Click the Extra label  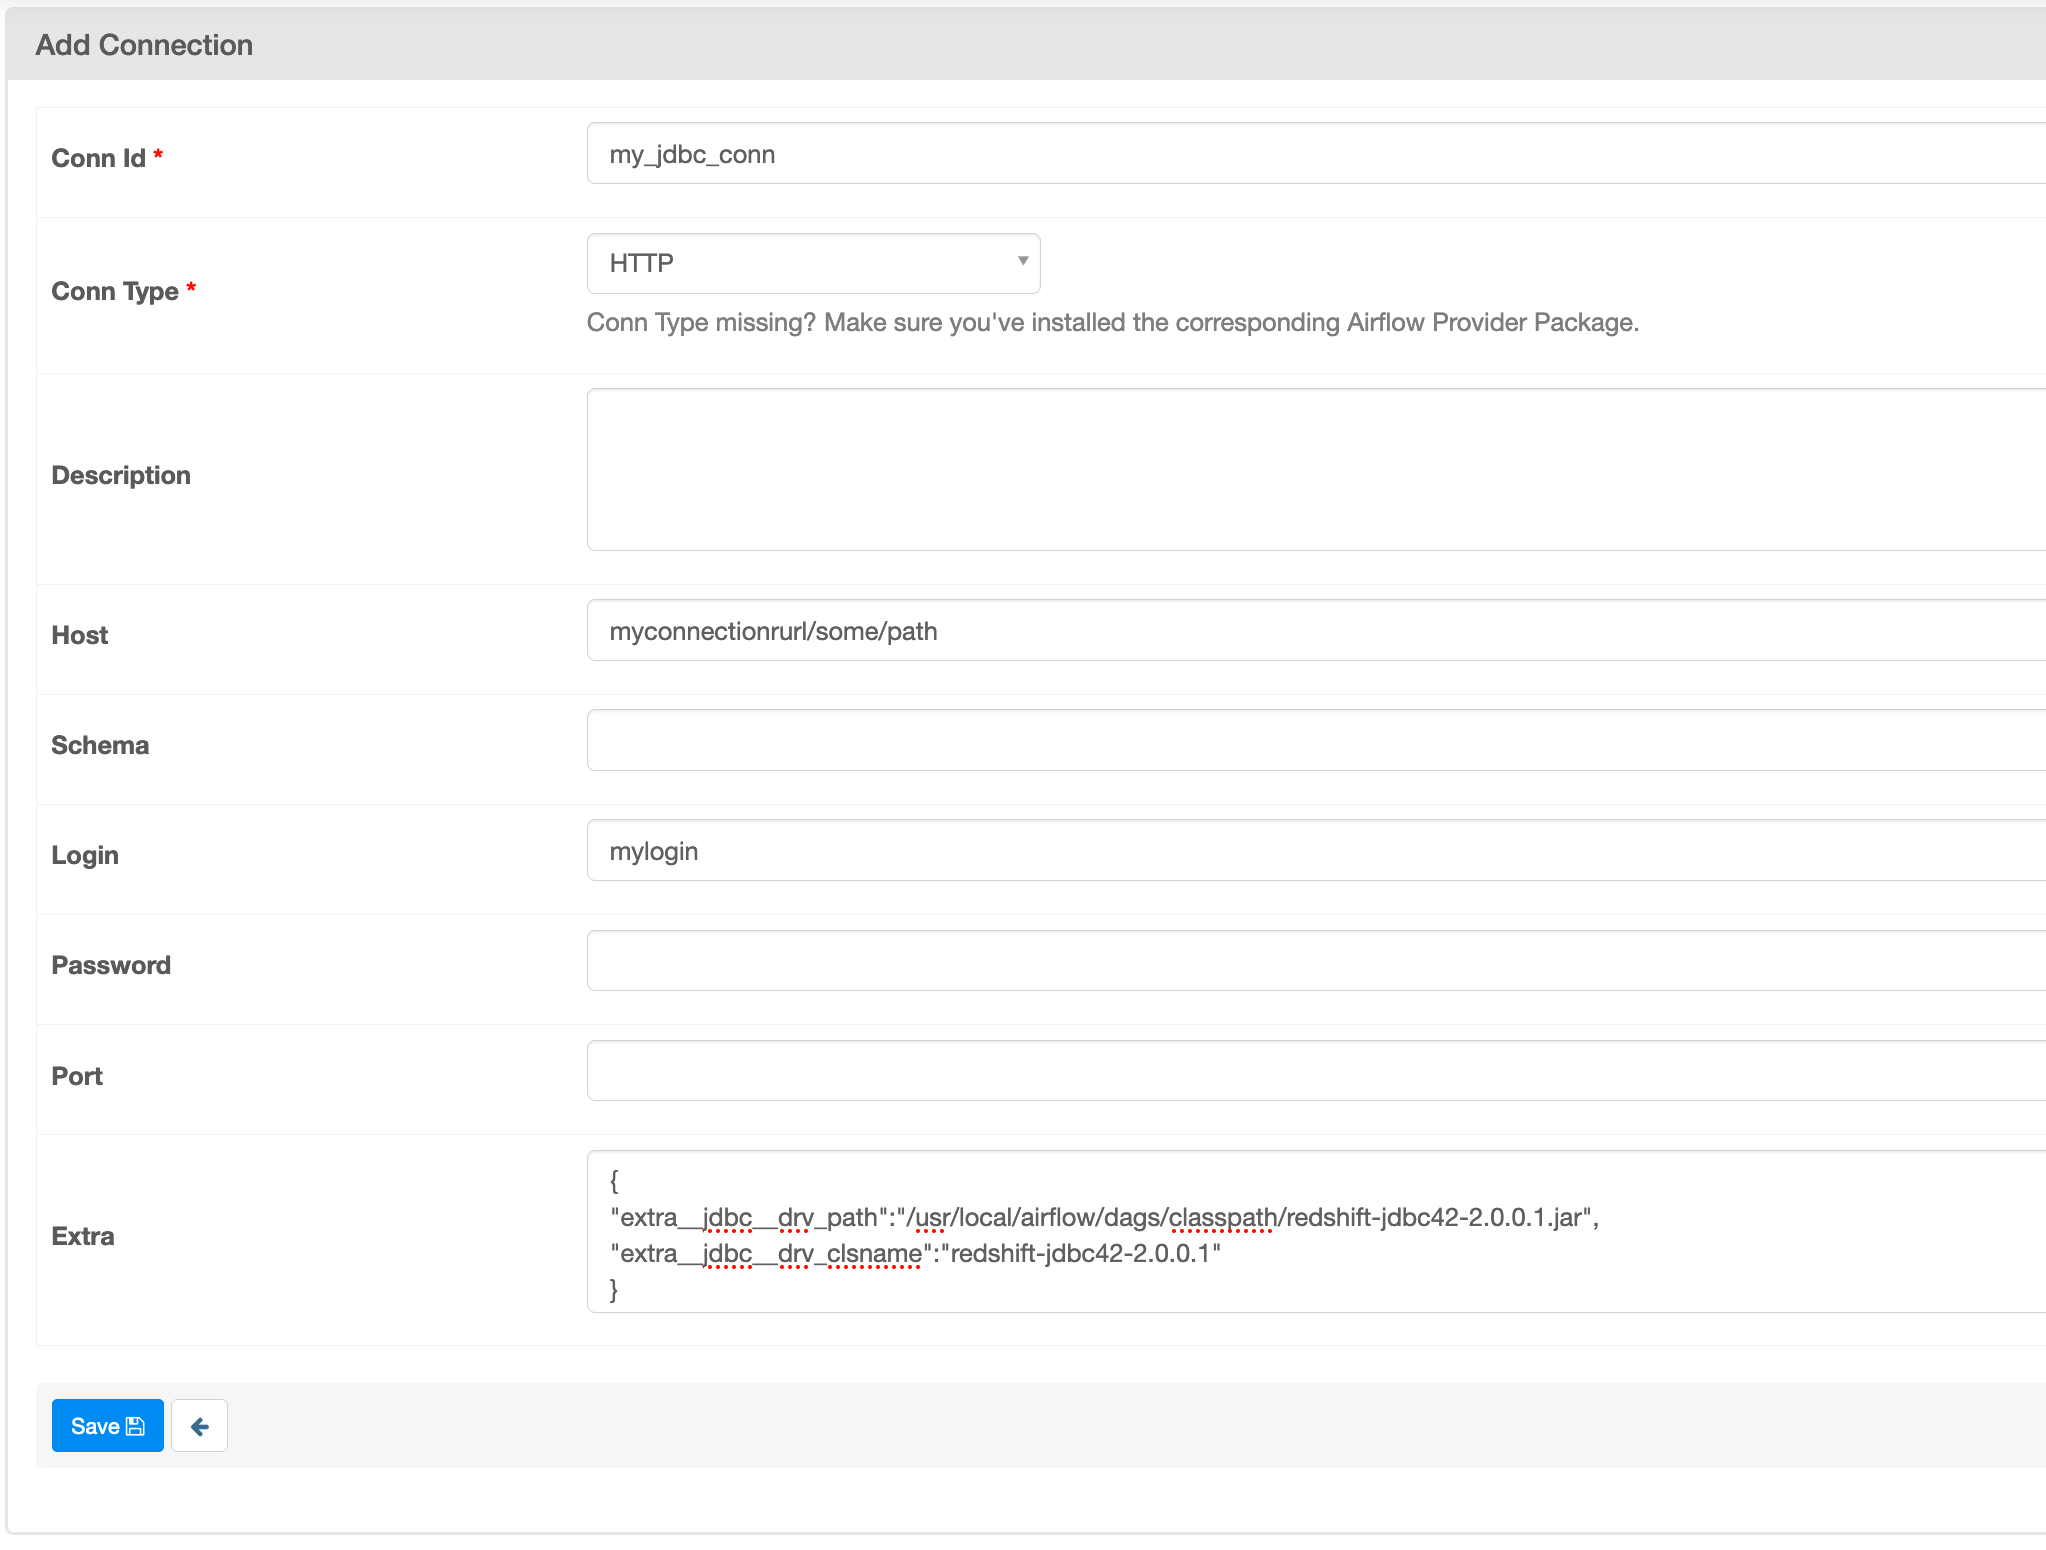coord(83,1236)
